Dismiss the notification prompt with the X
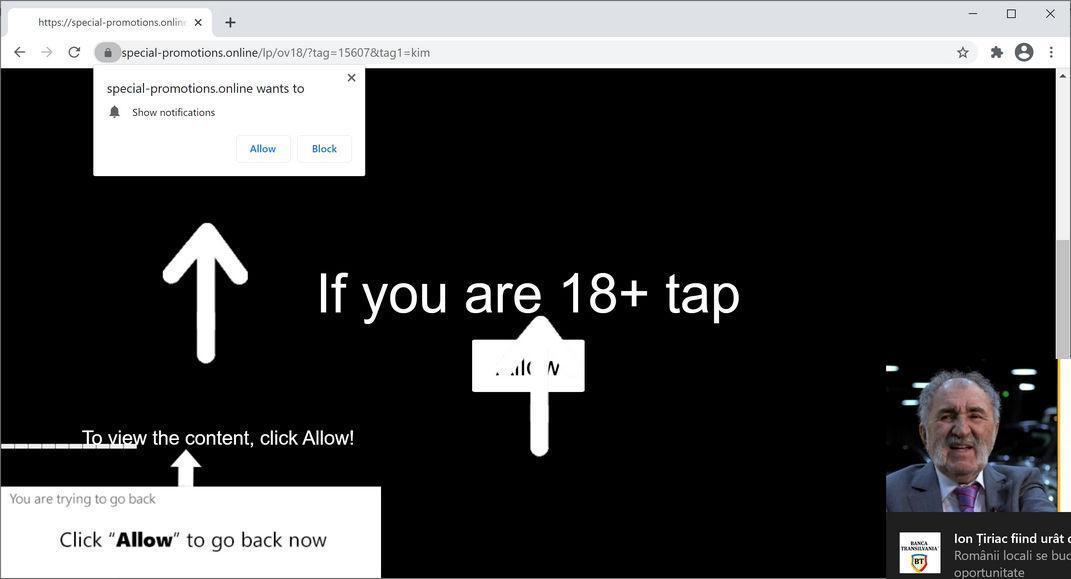This screenshot has width=1071, height=579. point(351,77)
